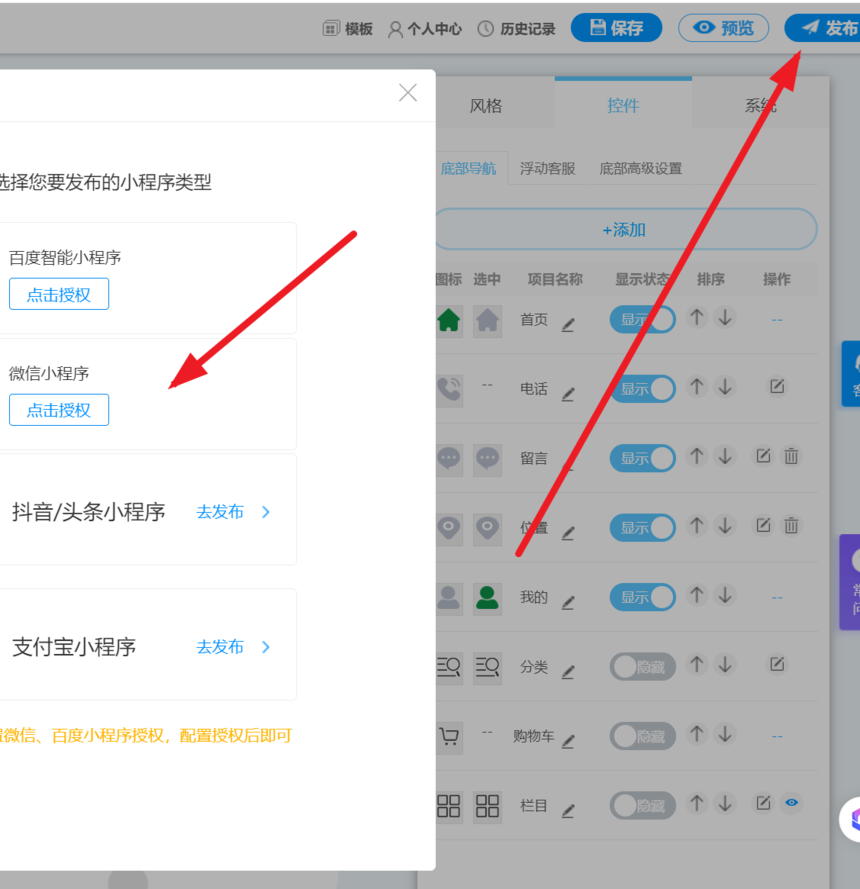The image size is (860, 889).
Task: Toggle 显示 switch for 留言 row
Action: 643,458
